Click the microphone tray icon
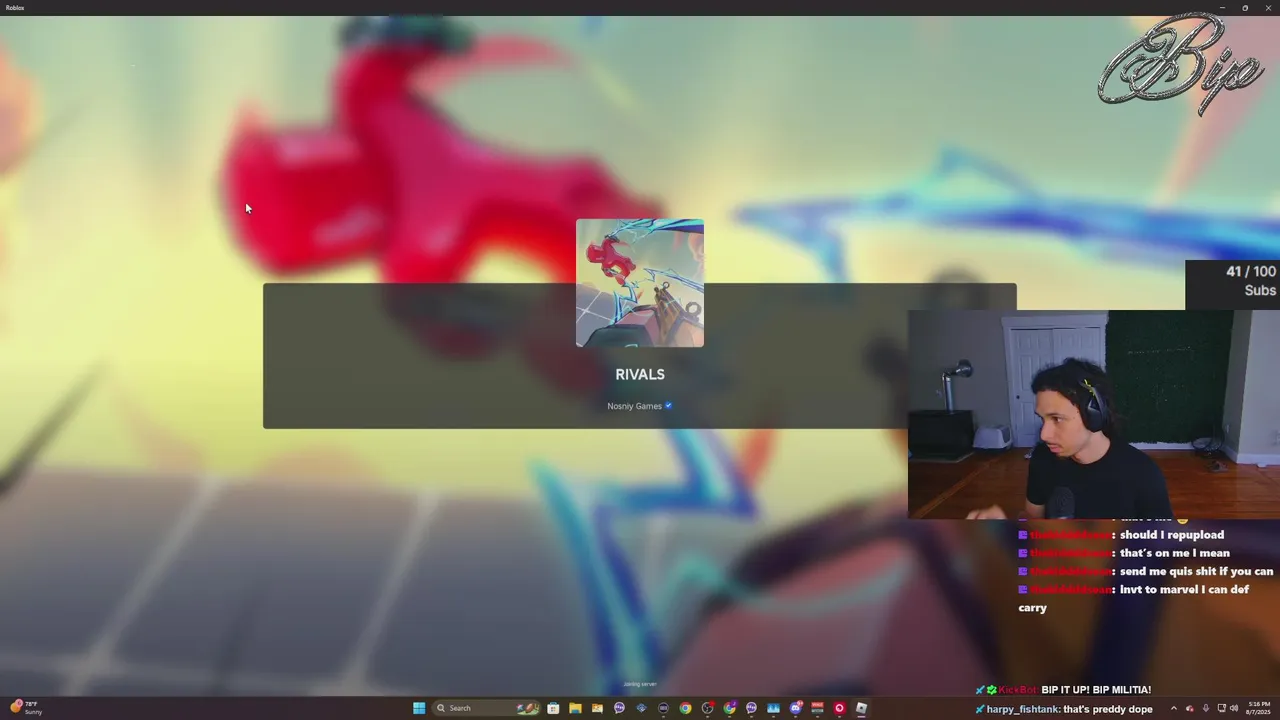This screenshot has height=720, width=1280. (1206, 708)
